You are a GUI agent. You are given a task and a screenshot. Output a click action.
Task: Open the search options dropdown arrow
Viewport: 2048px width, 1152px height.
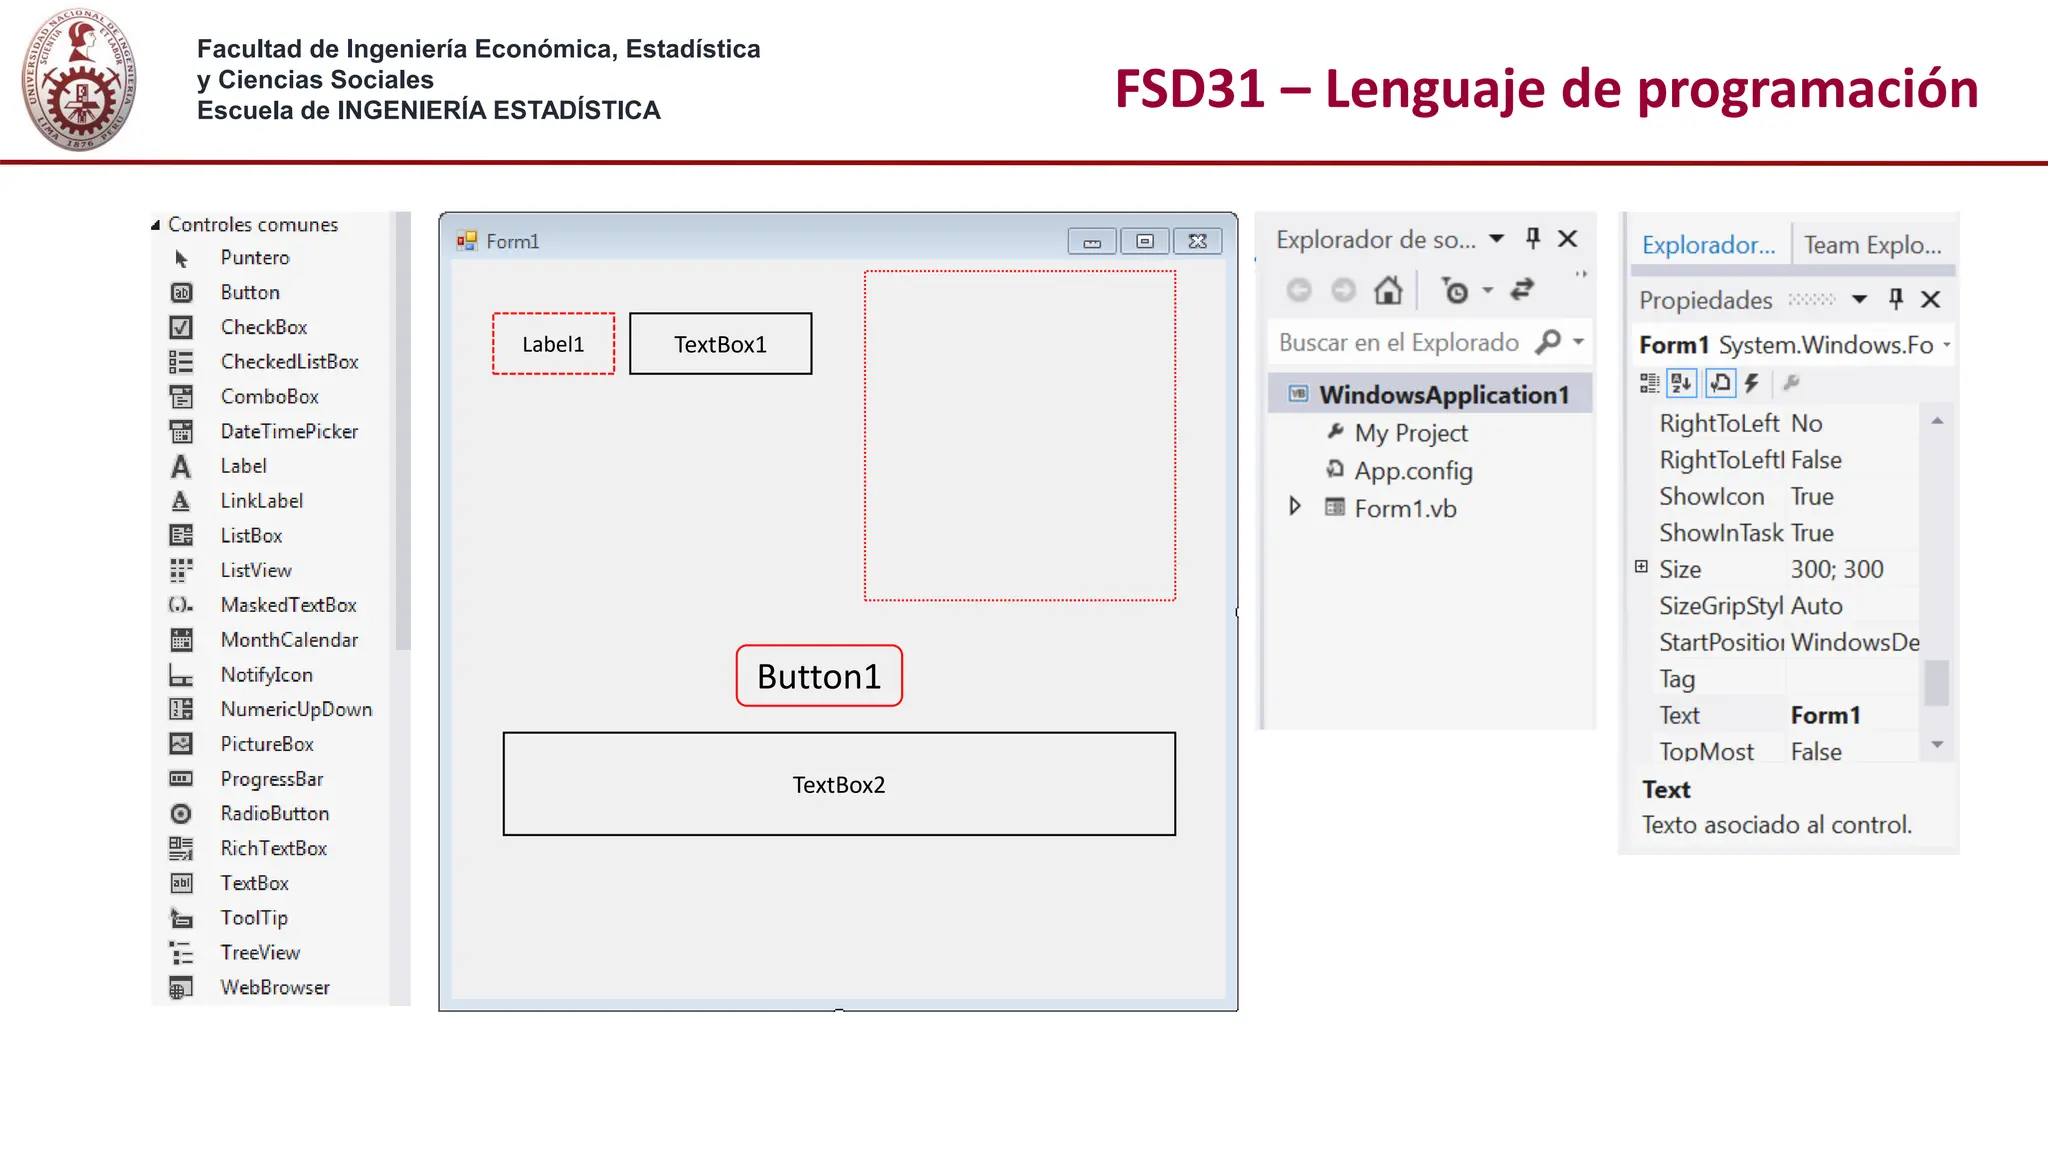click(1579, 342)
